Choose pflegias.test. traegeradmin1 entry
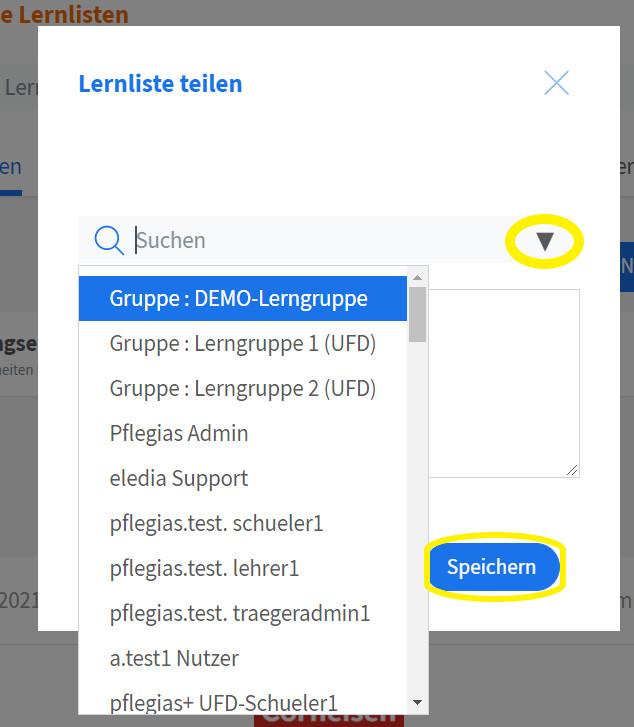634x727 pixels. pos(240,613)
